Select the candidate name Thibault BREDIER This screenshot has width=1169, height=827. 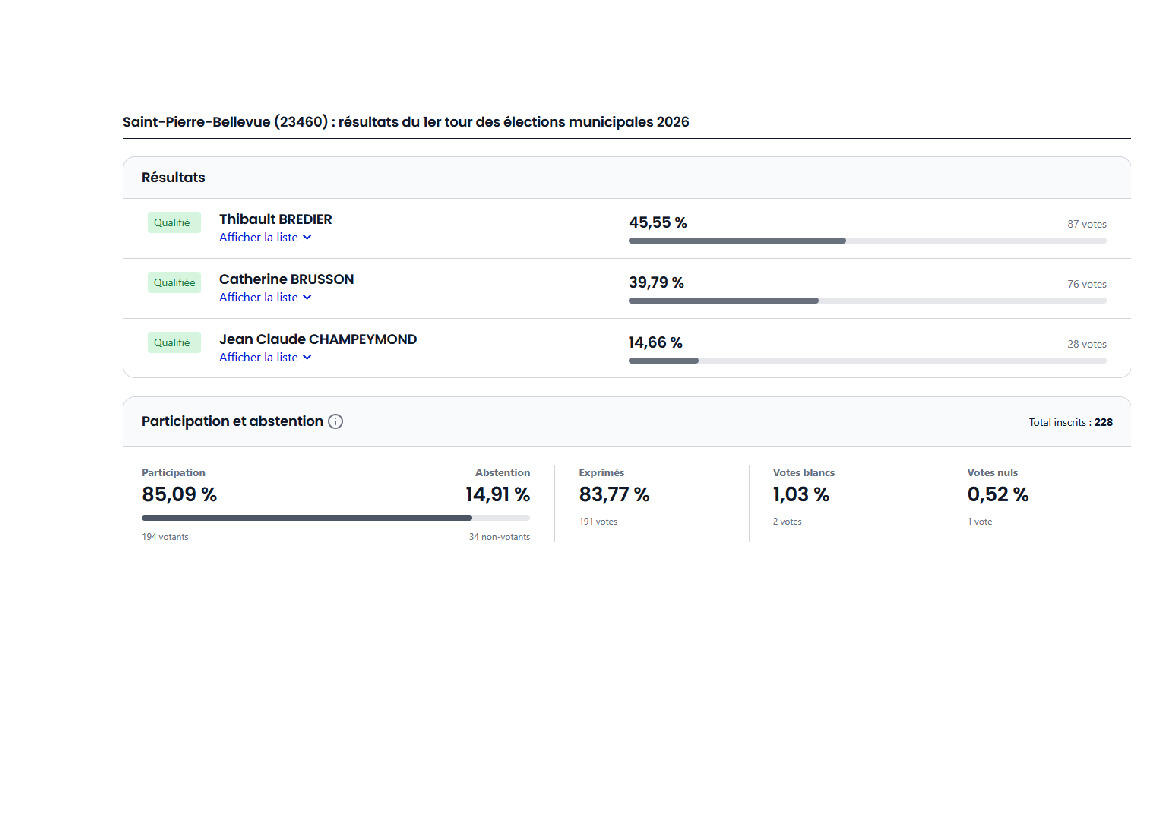[276, 219]
